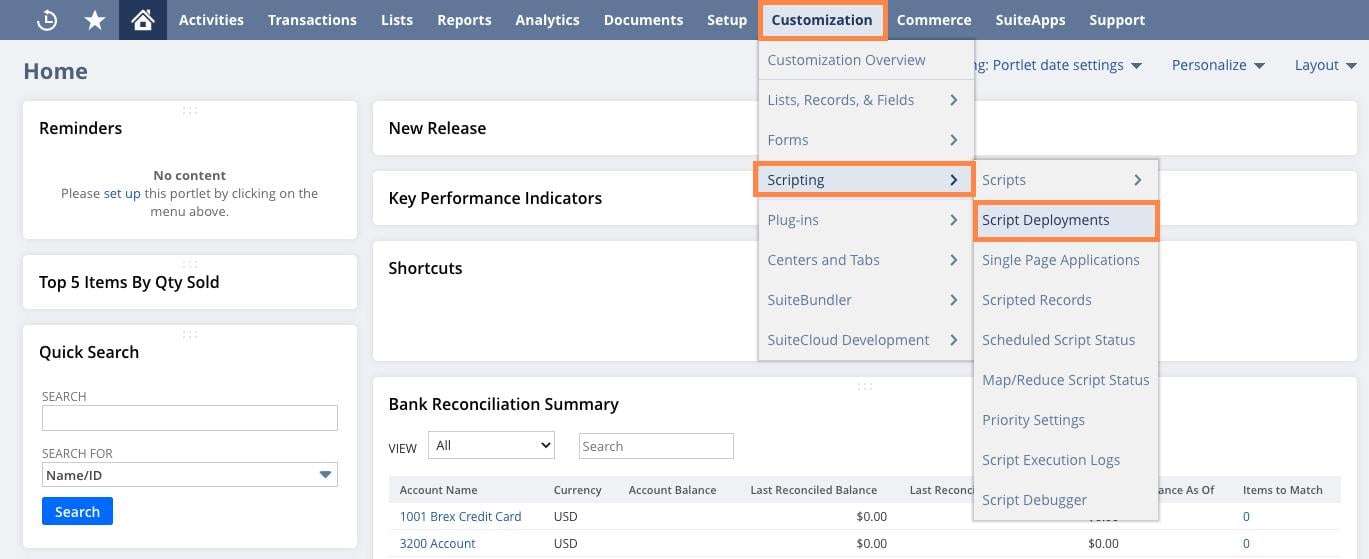Click drag handle above Reminders portlet
Viewport: 1369px width, 559px height.
coord(189,110)
